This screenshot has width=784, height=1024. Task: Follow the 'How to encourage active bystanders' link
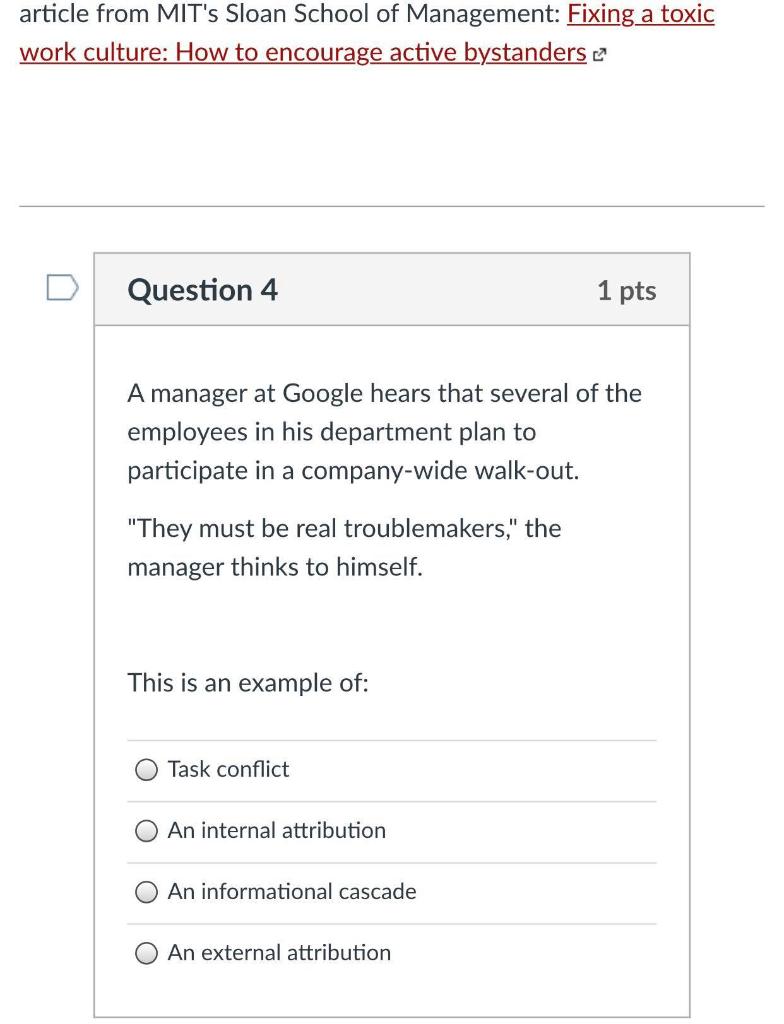pos(303,52)
